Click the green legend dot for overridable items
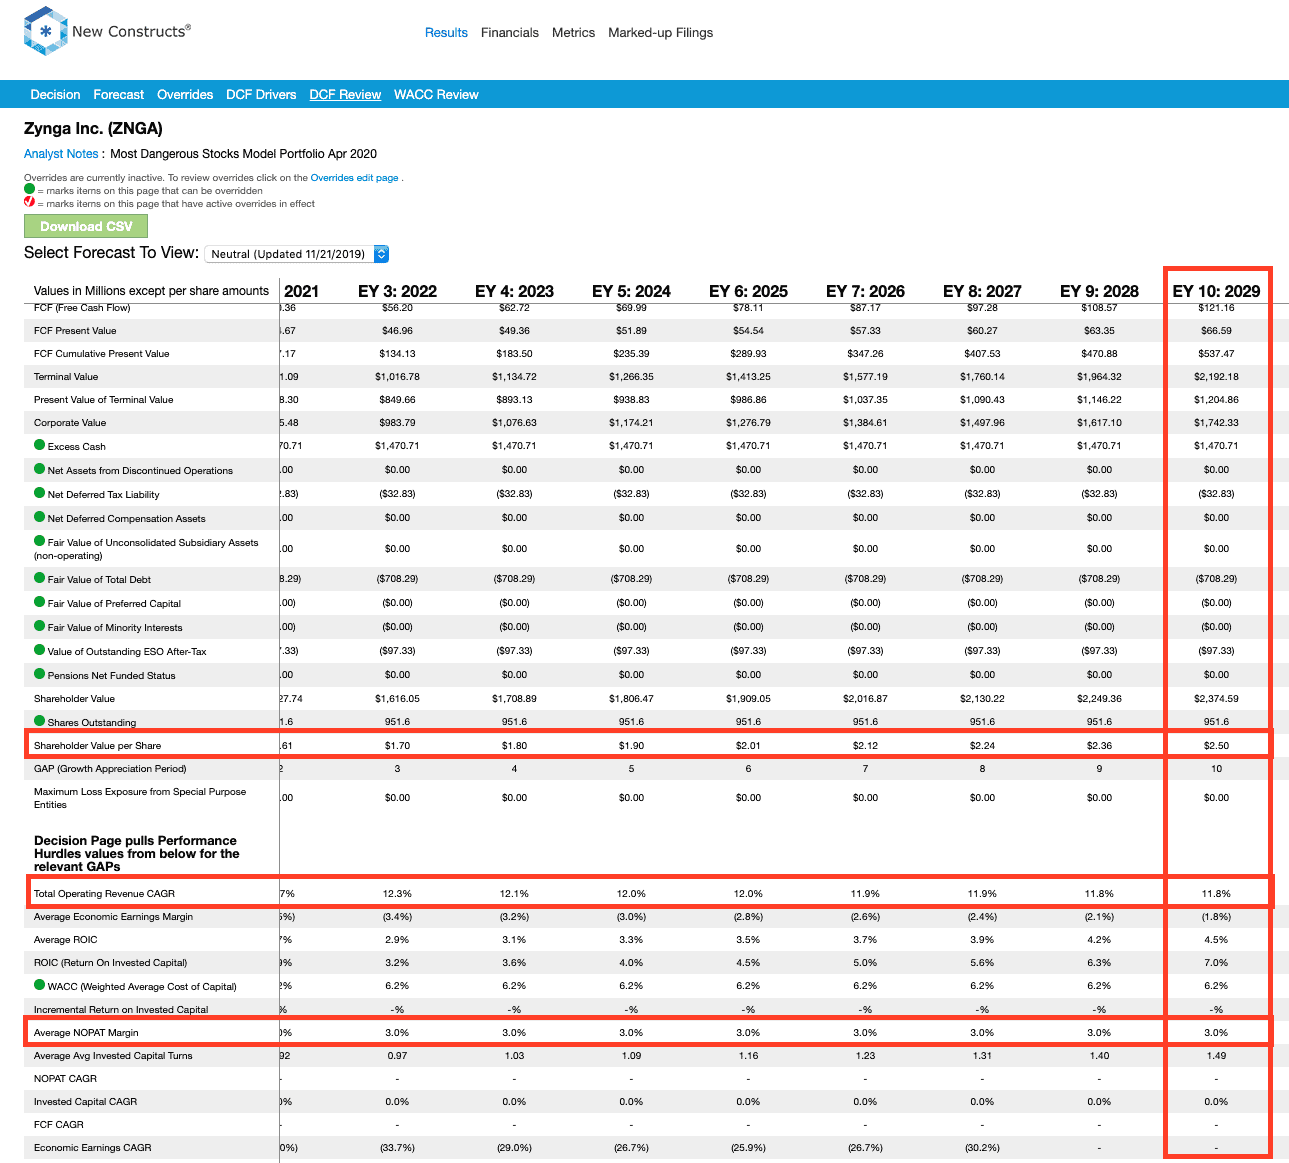This screenshot has width=1289, height=1163. 29,189
